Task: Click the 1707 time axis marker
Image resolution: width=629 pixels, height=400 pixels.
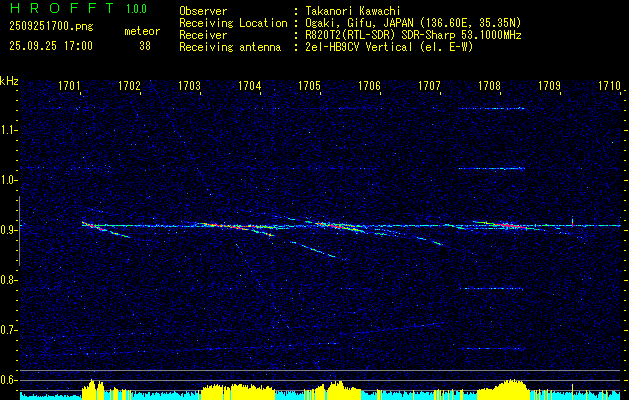Action: click(429, 85)
